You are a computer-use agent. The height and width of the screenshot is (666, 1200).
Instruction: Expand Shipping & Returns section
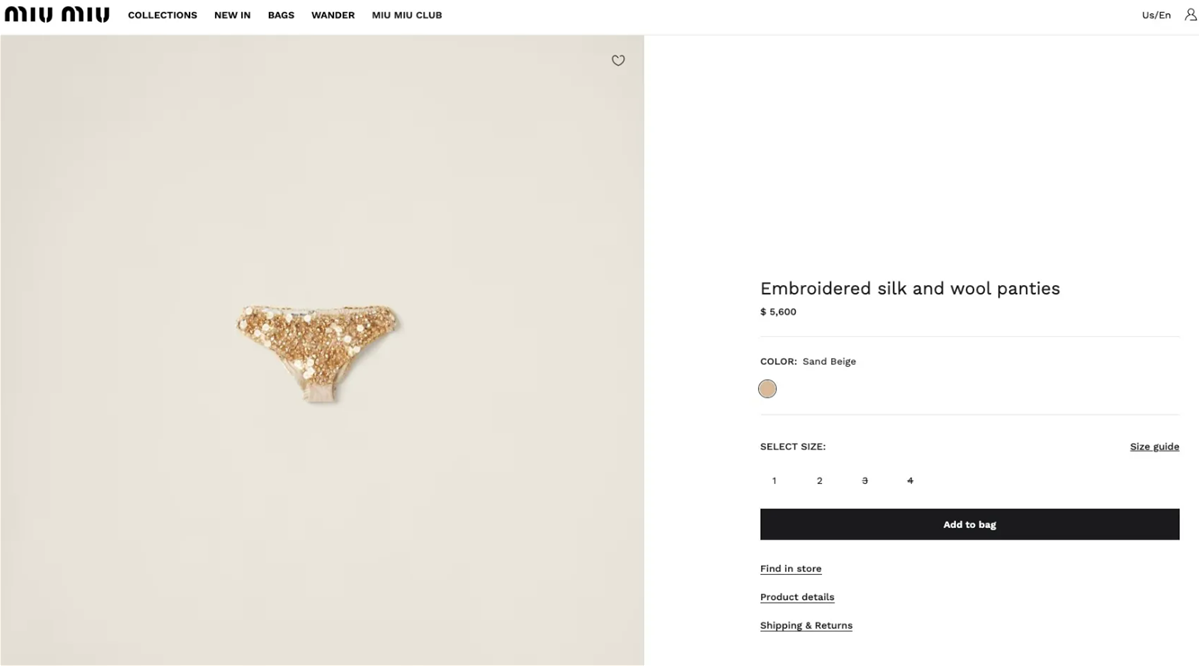pos(806,626)
